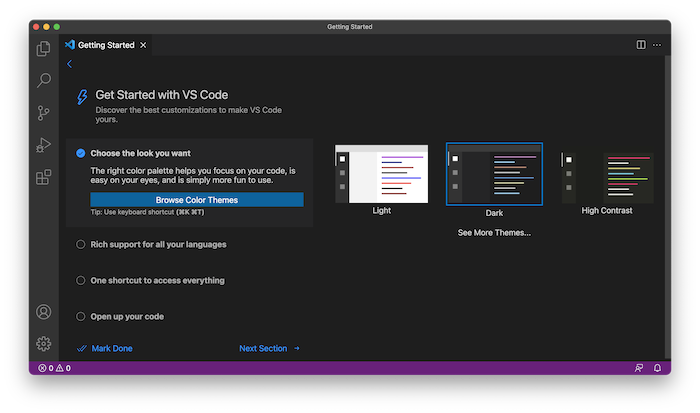Click the green macOS zoom window button
This screenshot has height=413, width=700.
click(57, 27)
